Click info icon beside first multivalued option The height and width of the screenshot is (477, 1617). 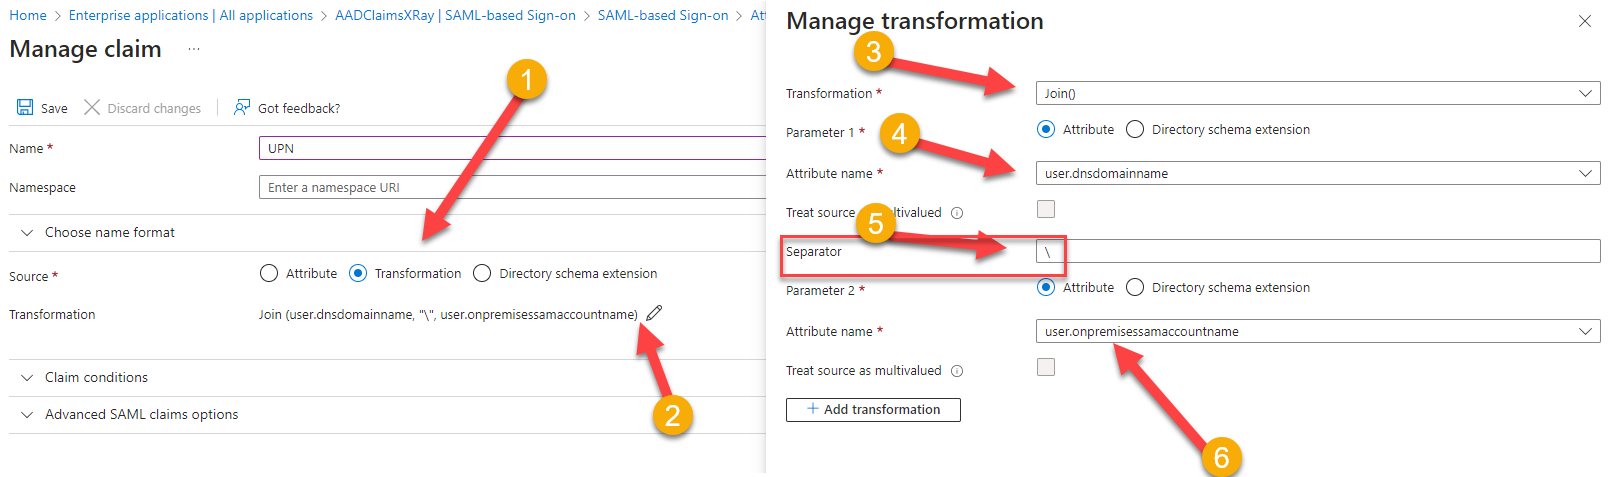957,213
